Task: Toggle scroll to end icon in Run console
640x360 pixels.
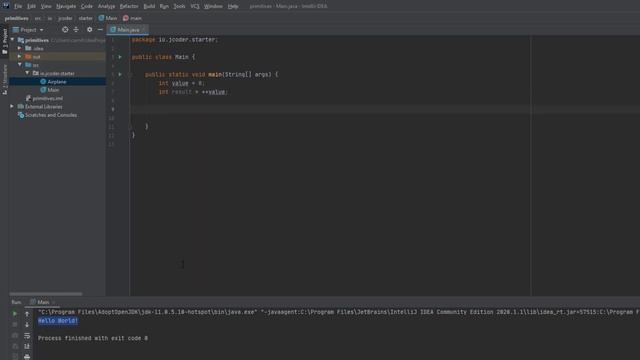Action: tap(27, 346)
